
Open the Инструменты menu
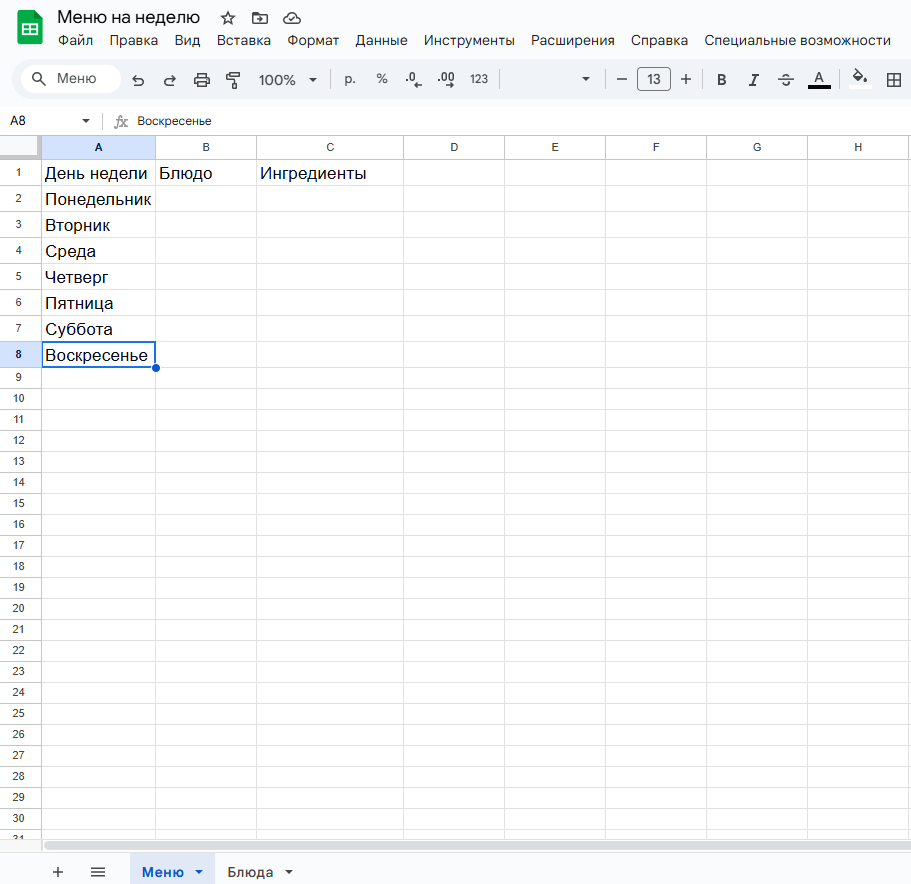[469, 40]
